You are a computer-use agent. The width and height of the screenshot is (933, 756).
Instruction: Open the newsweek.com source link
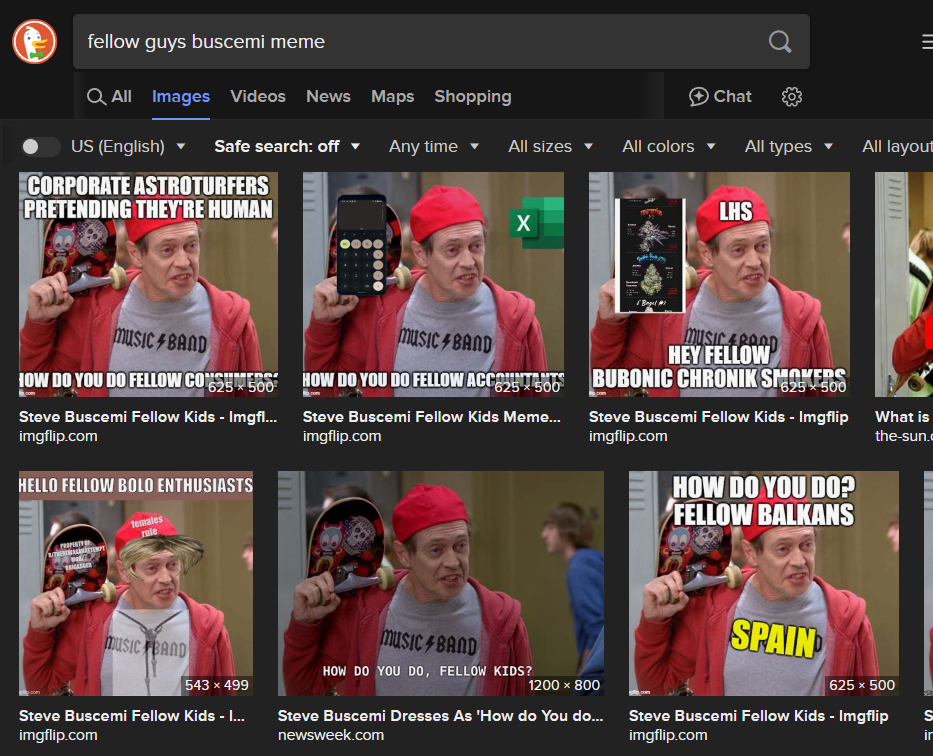[x=330, y=735]
